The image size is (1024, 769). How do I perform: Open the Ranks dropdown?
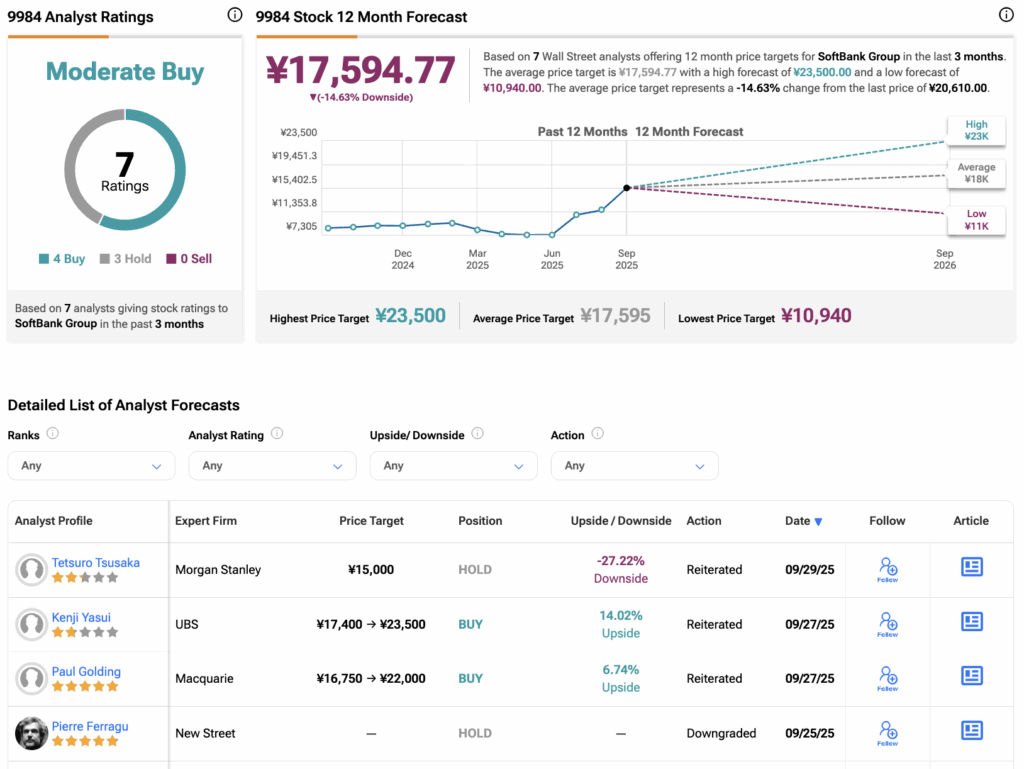[x=91, y=466]
